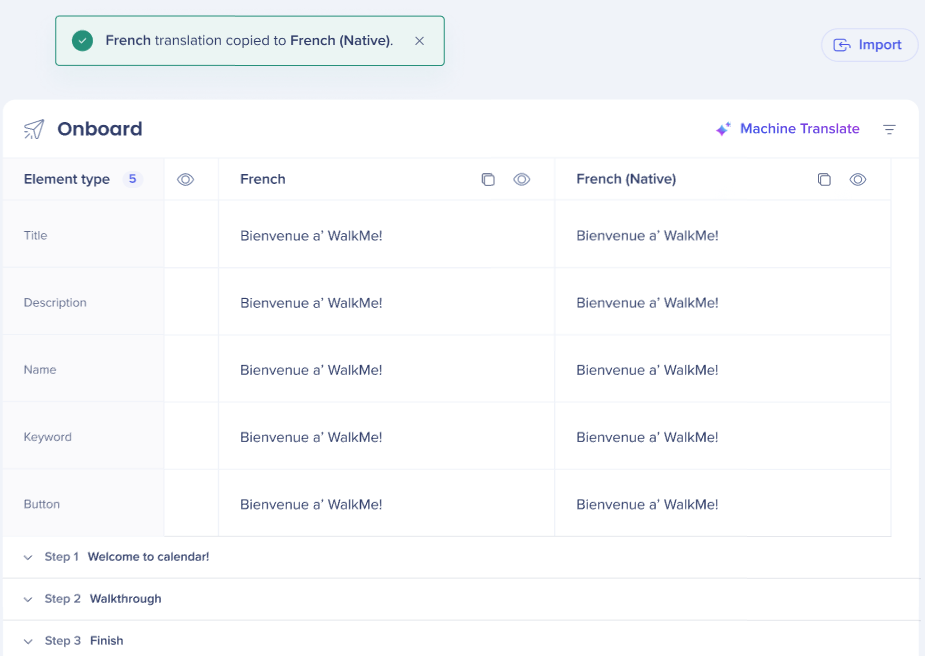
Task: Hide the French language column
Action: 521,180
